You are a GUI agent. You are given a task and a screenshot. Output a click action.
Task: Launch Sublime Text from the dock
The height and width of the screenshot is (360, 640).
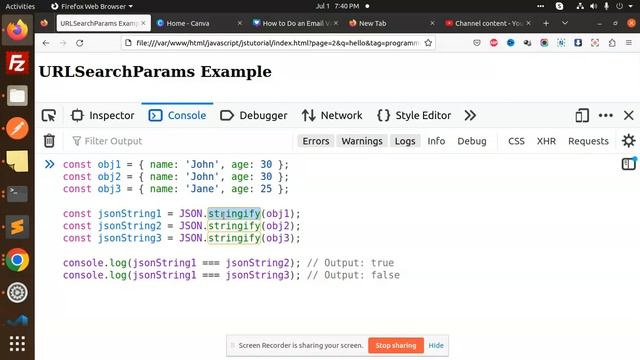coord(17,227)
